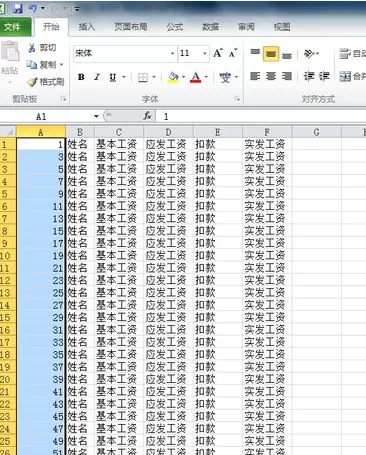The image size is (366, 455).
Task: Open the 复制 dropdown arrow
Action: pyautogui.click(x=62, y=65)
